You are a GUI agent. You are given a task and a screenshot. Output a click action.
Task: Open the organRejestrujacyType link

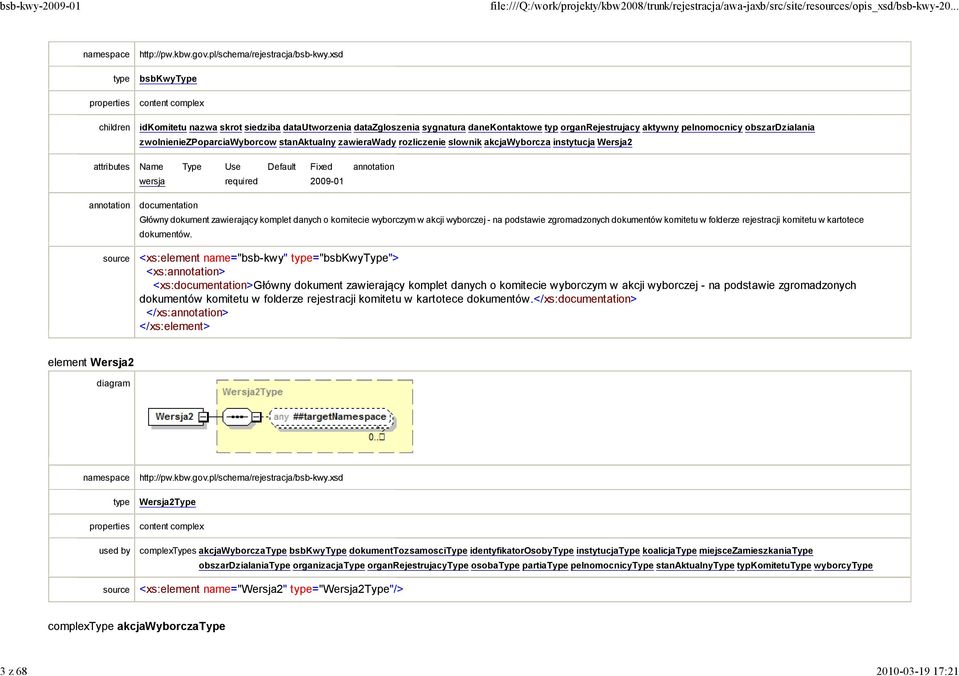tap(418, 565)
